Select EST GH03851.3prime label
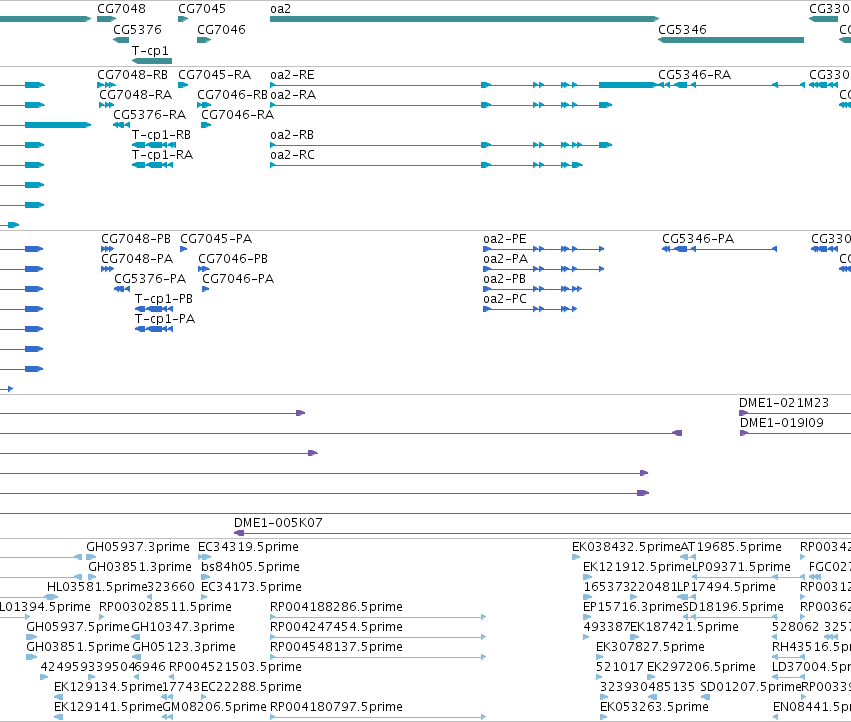Viewport: 851px width, 722px height. pos(140,567)
